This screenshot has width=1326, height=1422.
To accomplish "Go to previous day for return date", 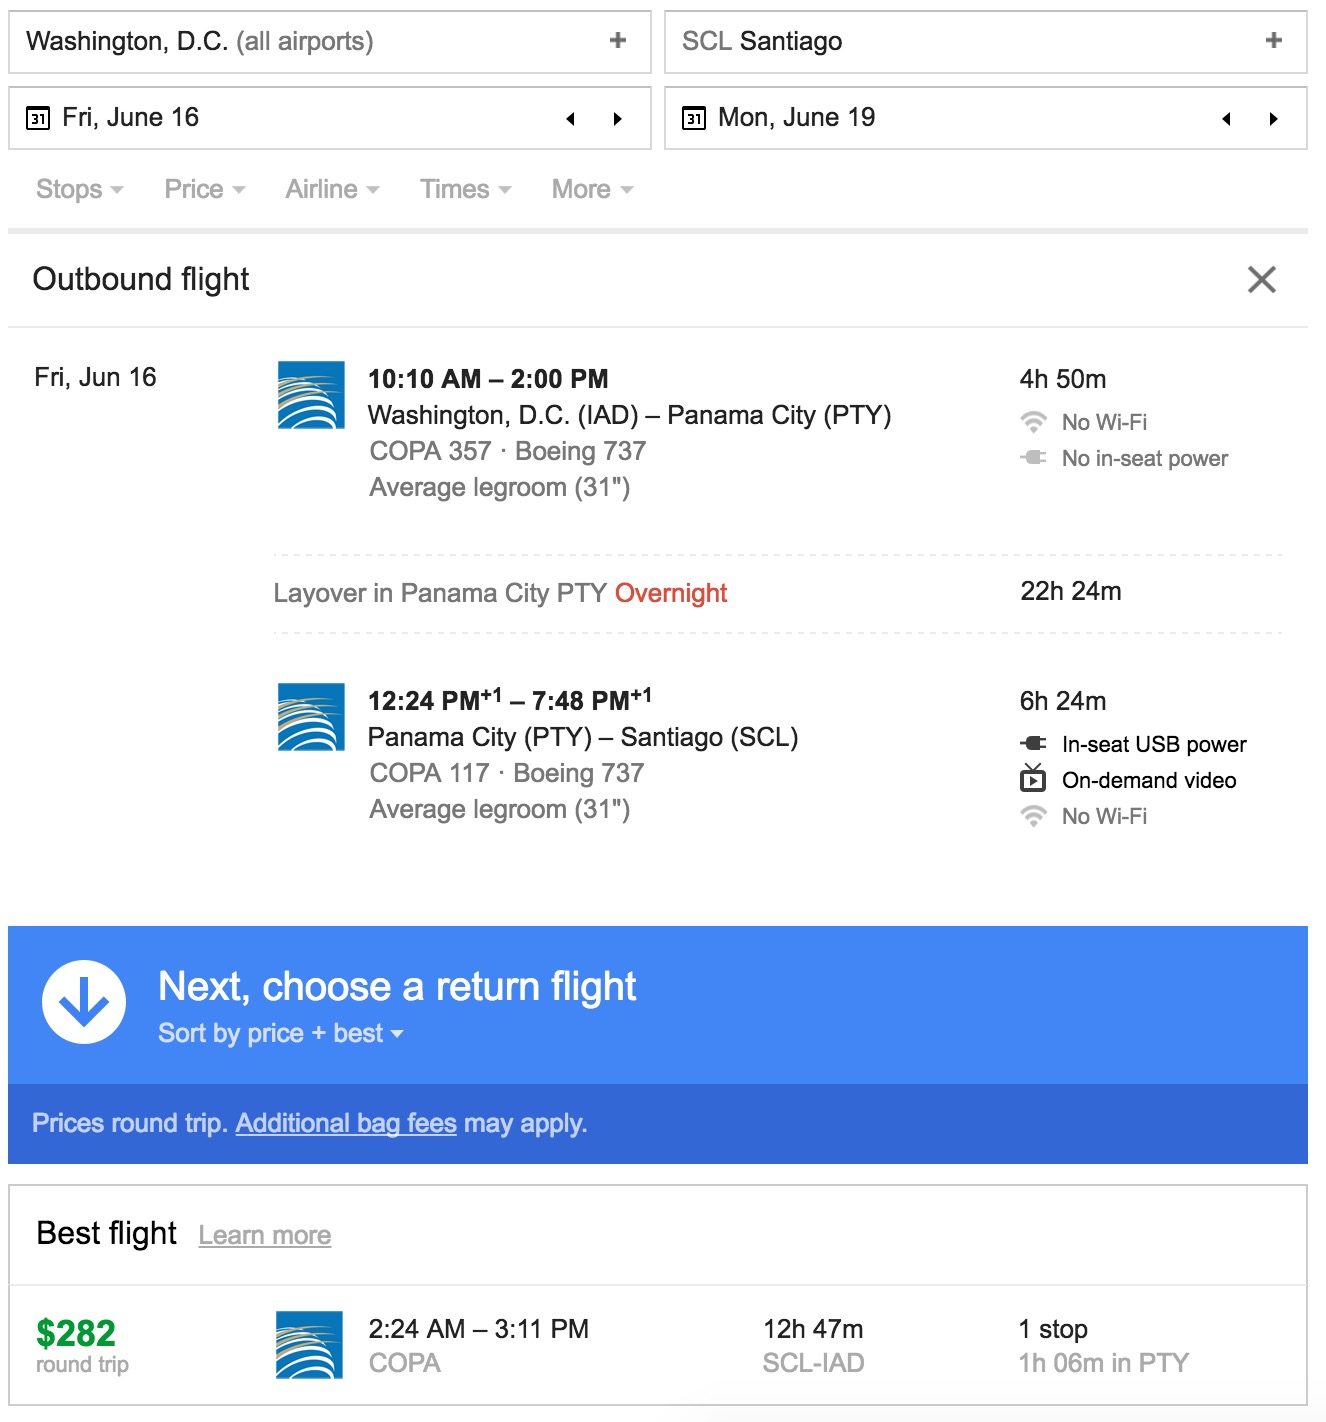I will (1226, 119).
